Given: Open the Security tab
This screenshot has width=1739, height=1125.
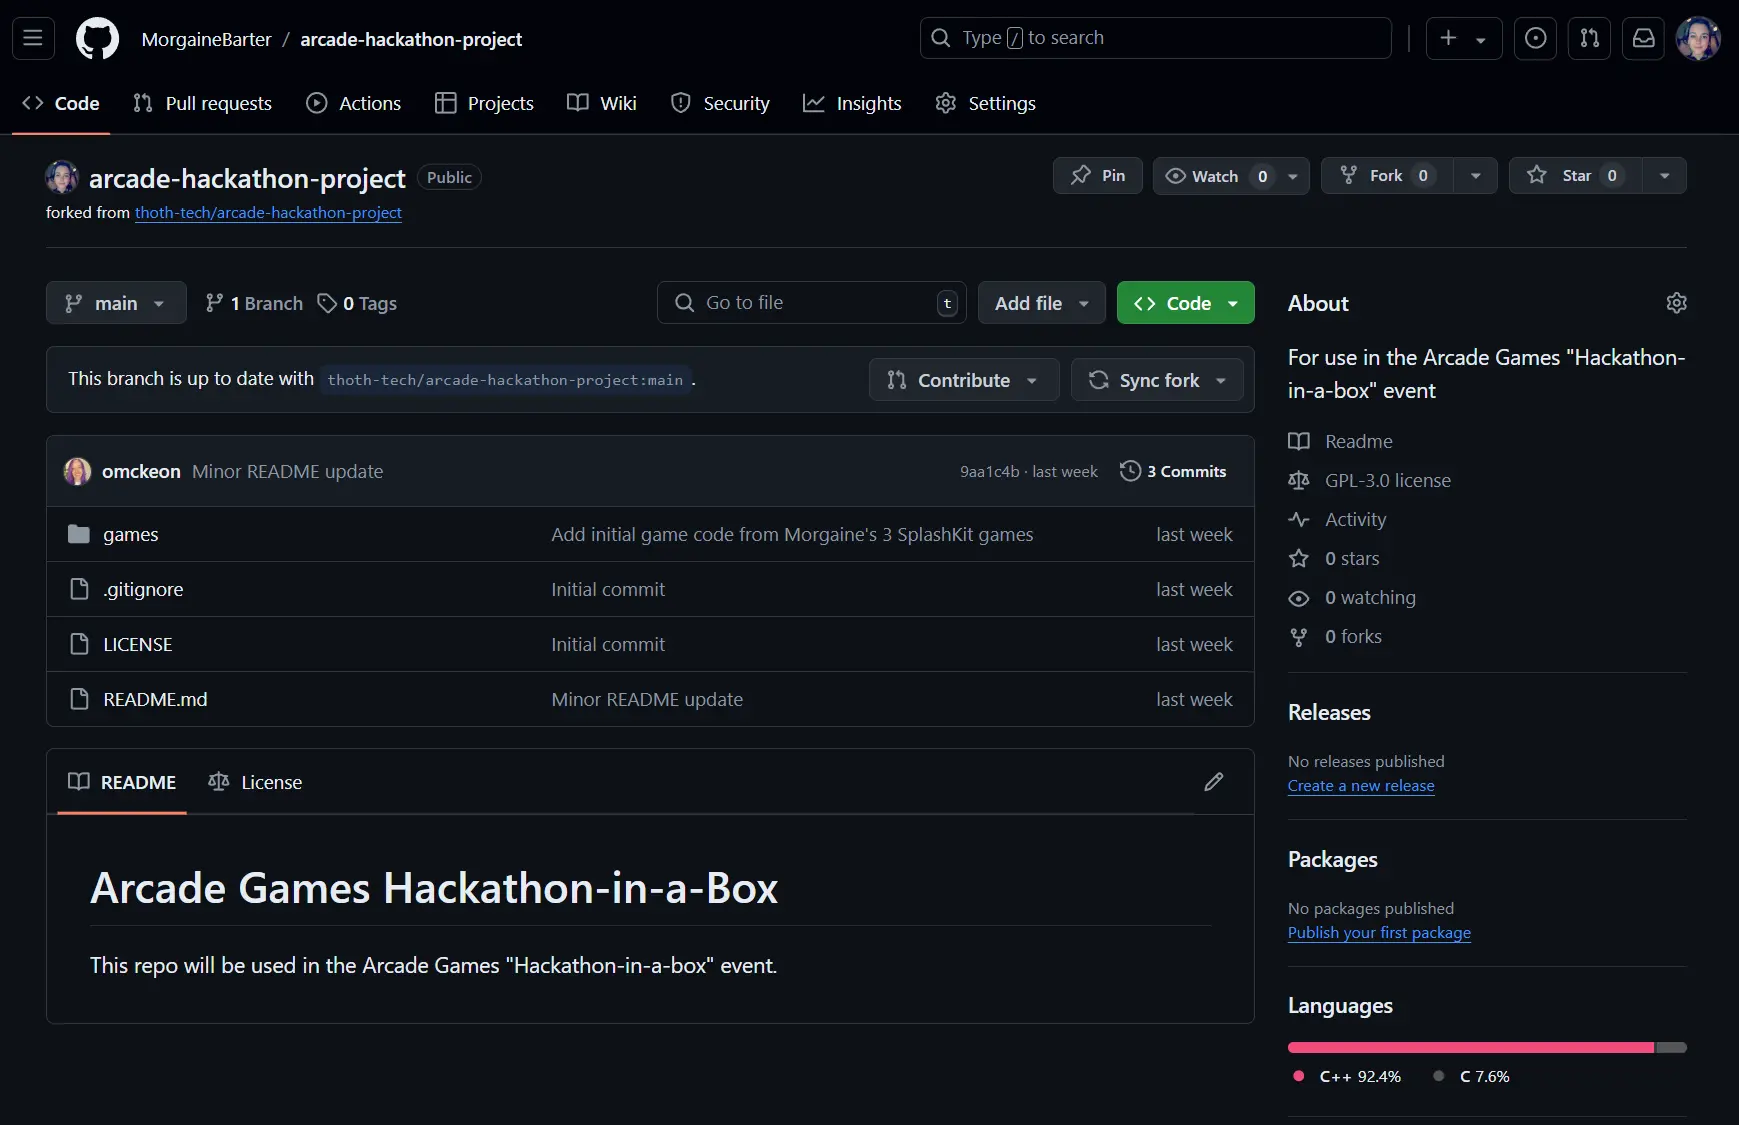Looking at the screenshot, I should pyautogui.click(x=721, y=103).
